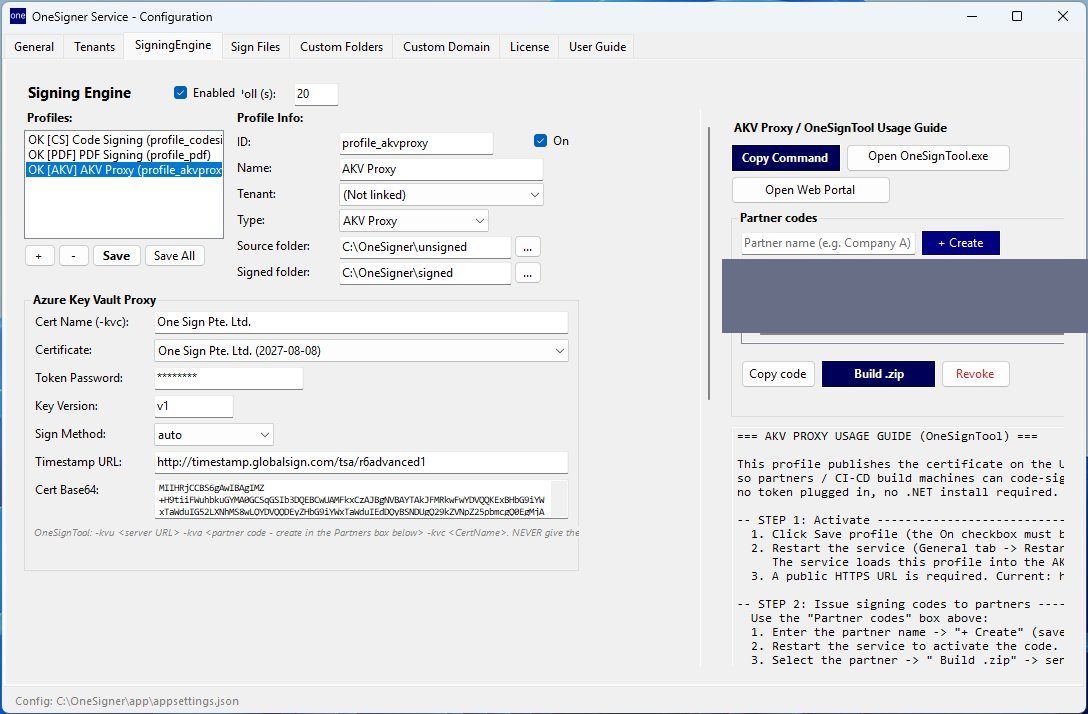Screen dimensions: 1088x714
Task: Select the Code Signing profile row
Action: [124, 139]
